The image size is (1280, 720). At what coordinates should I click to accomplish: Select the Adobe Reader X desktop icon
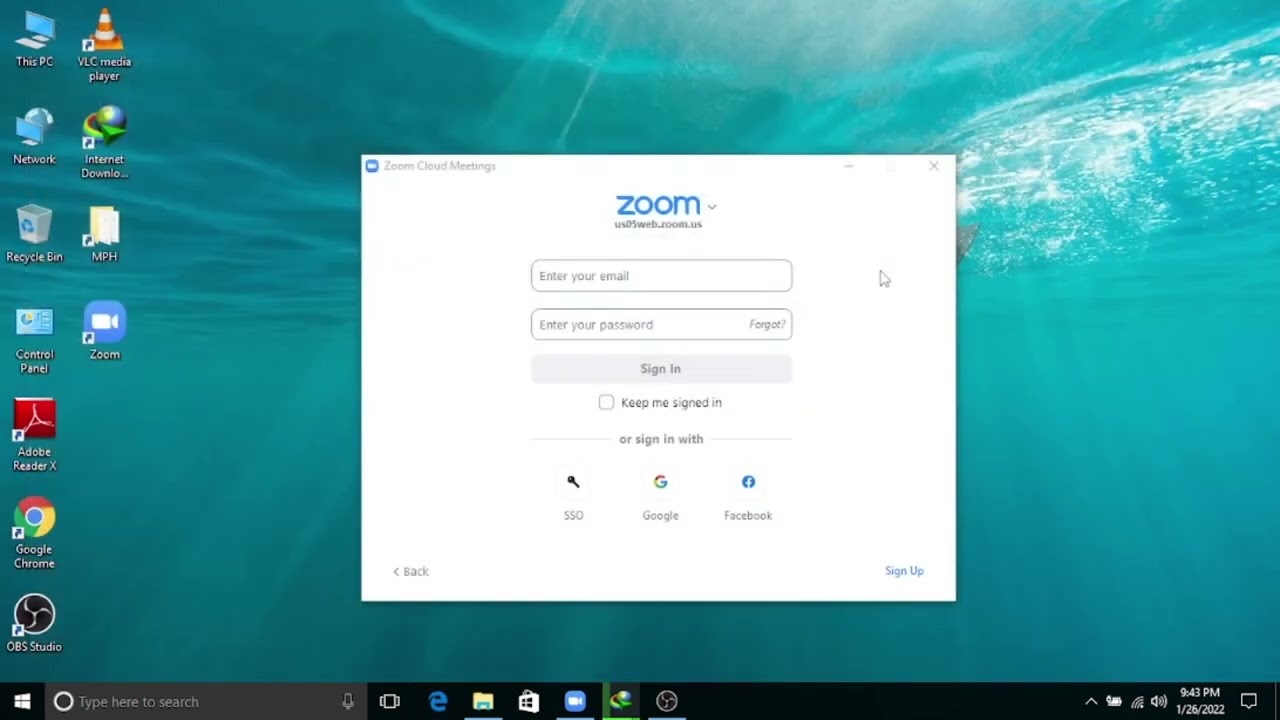tap(34, 436)
